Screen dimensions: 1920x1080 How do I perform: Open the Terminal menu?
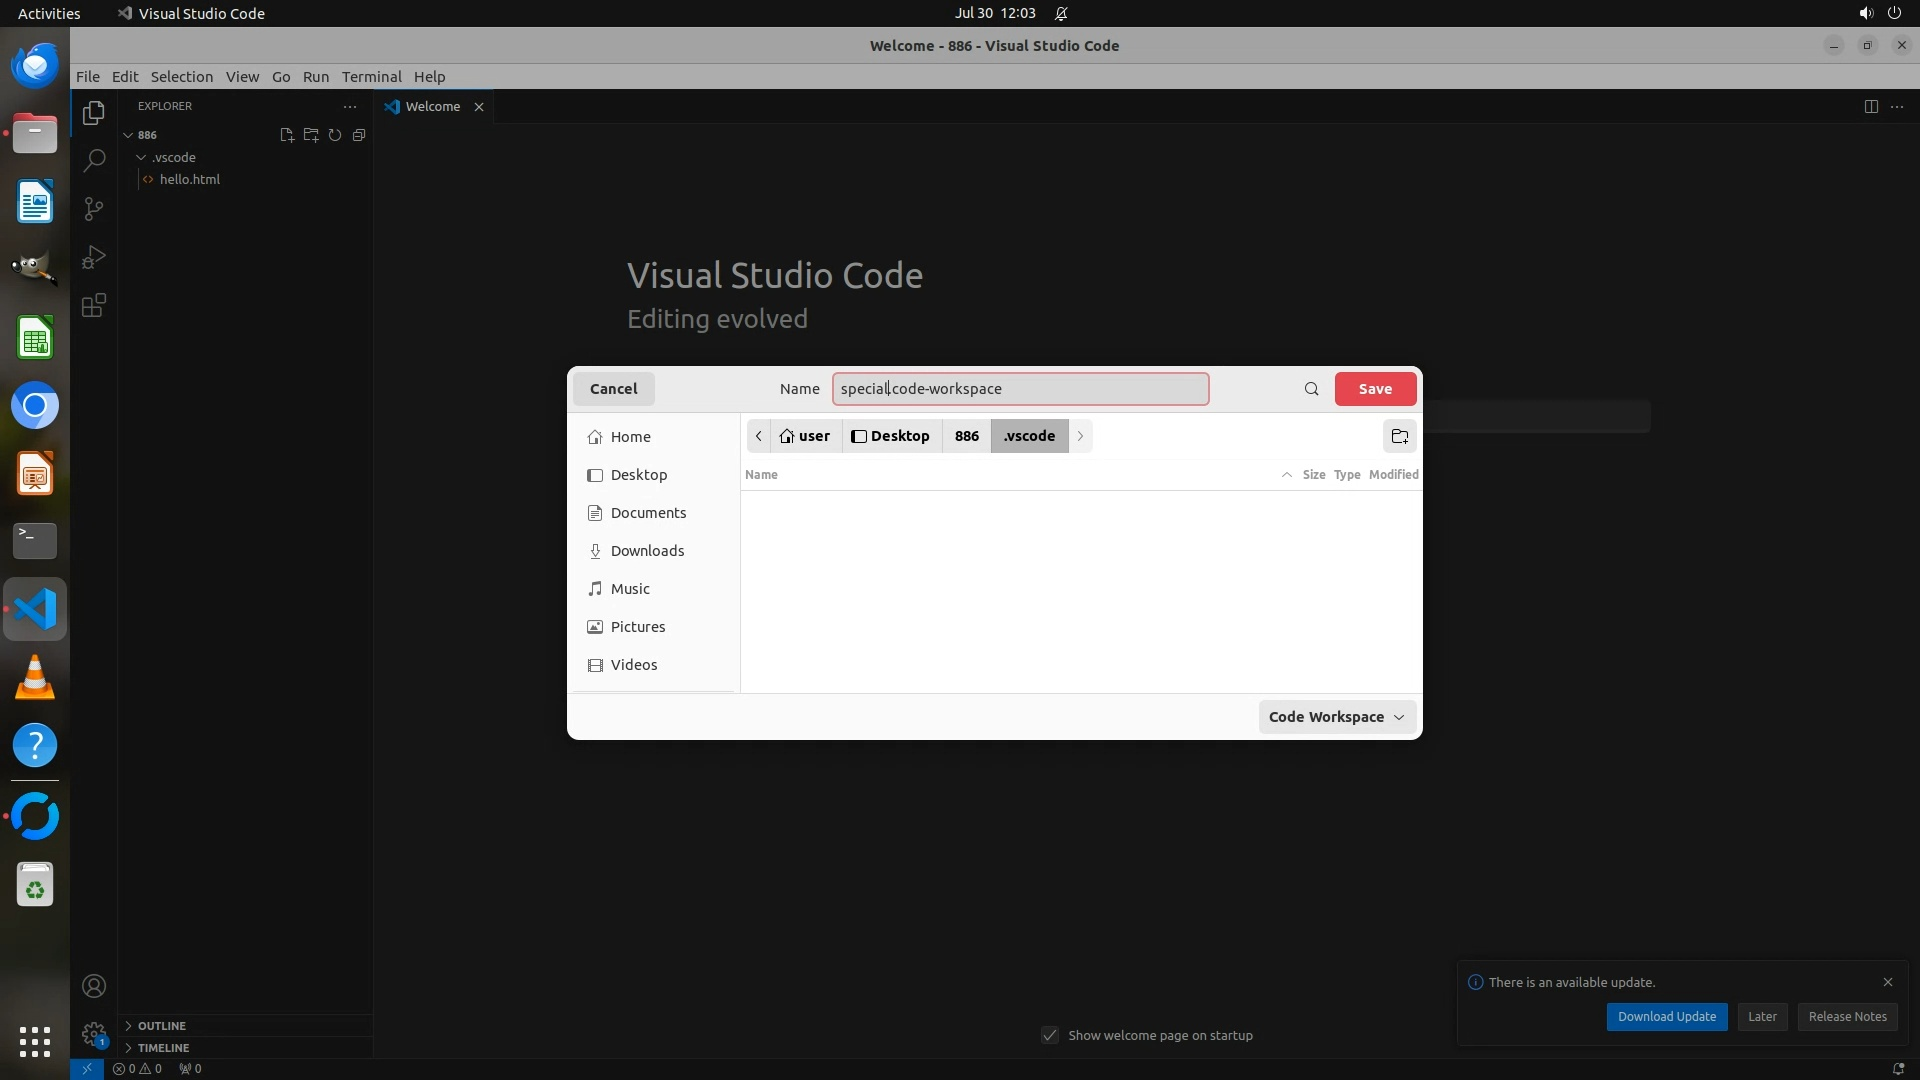pos(371,76)
